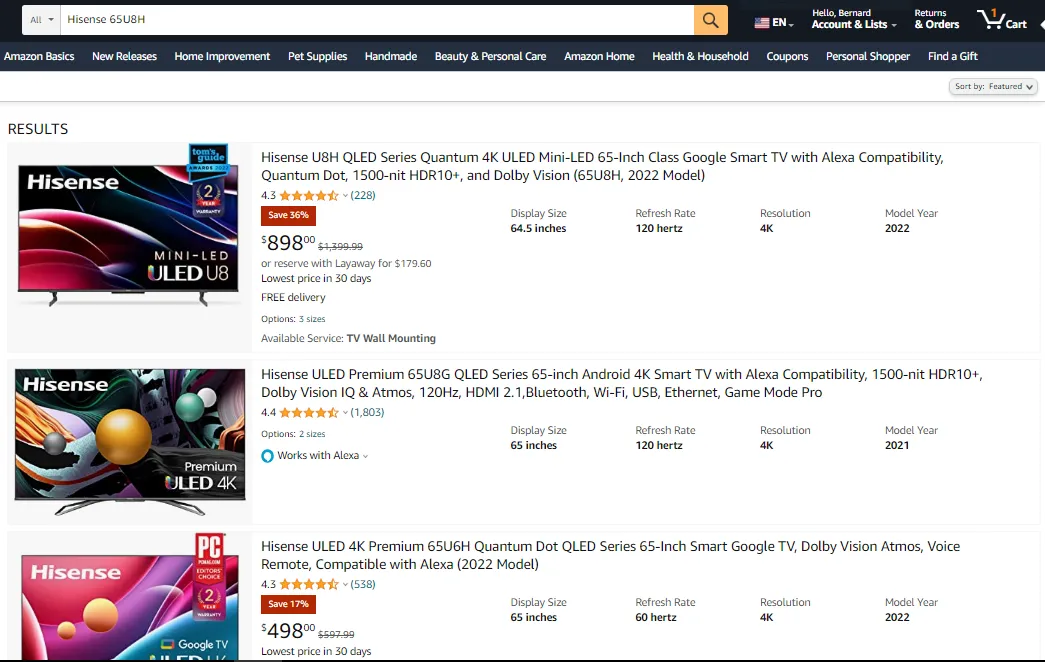Click the Hisense ULED Premium 65U8G title
This screenshot has width=1045, height=662.
pos(621,383)
